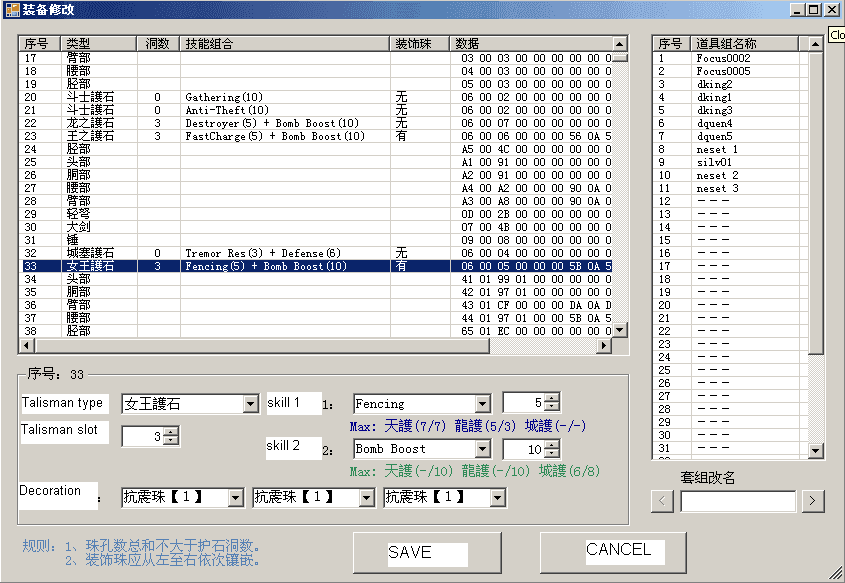Increase the Talisman slot count
845x583 pixels.
171,432
